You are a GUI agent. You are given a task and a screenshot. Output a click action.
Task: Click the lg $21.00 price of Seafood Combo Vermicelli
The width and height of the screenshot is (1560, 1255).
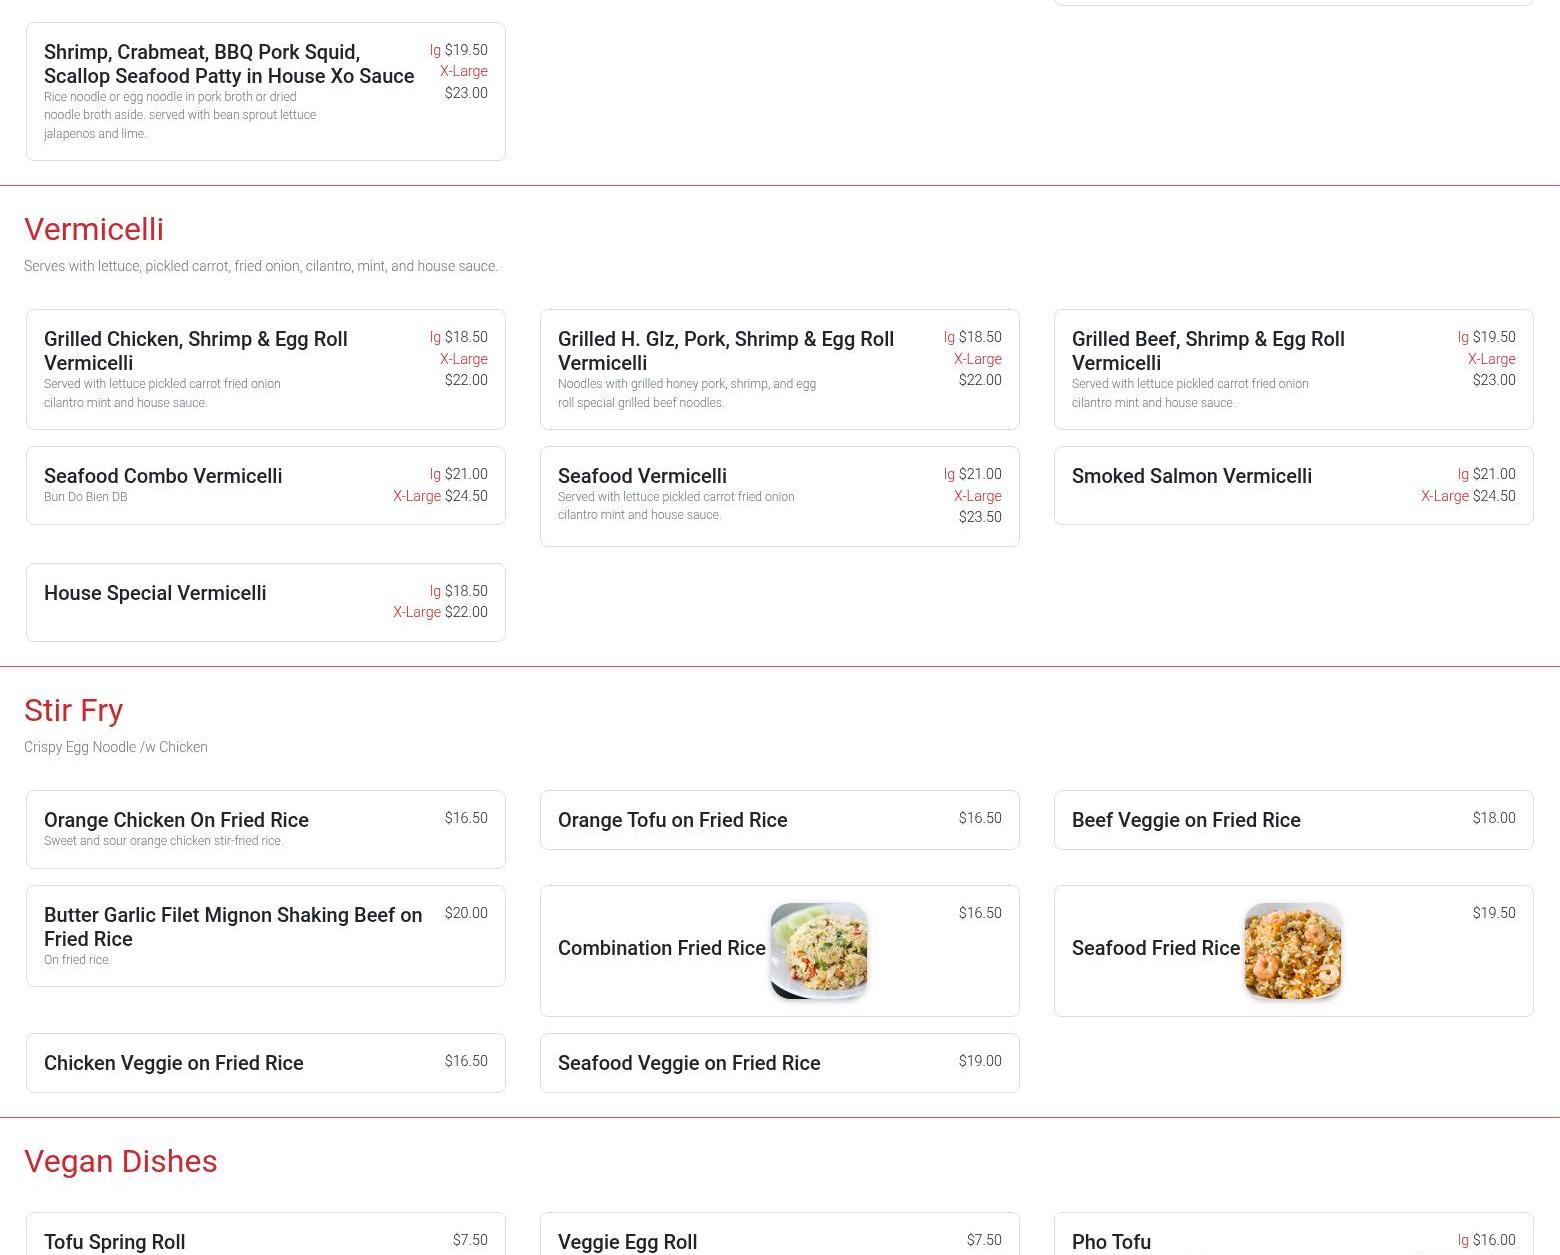[x=459, y=474]
